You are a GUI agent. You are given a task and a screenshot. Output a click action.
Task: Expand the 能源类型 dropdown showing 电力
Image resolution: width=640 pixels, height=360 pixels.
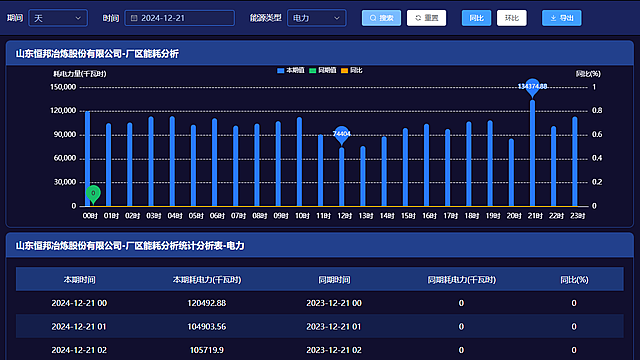tap(317, 18)
